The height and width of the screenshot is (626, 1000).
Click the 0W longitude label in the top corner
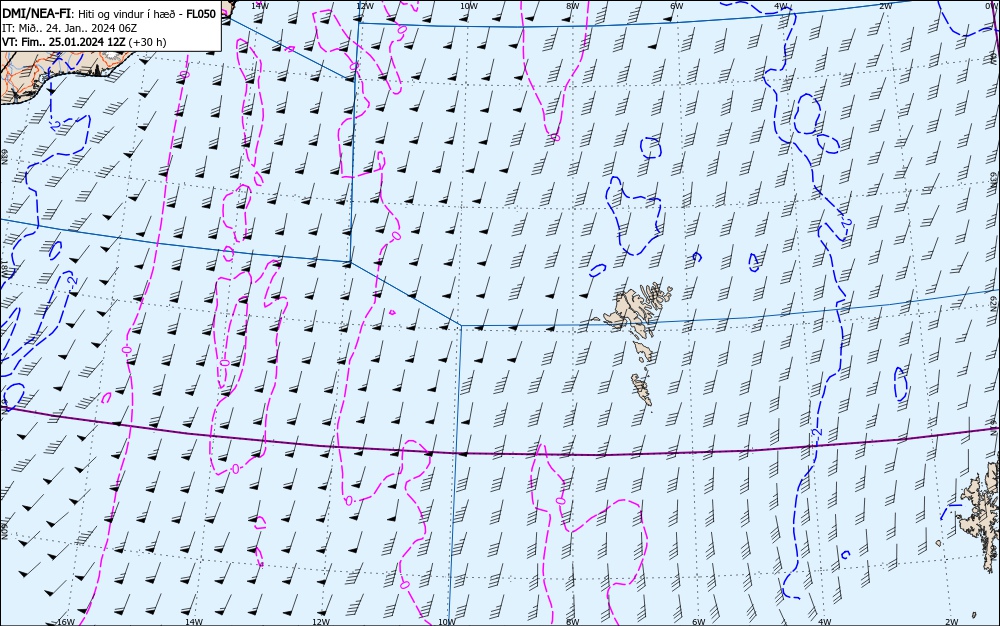point(992,6)
